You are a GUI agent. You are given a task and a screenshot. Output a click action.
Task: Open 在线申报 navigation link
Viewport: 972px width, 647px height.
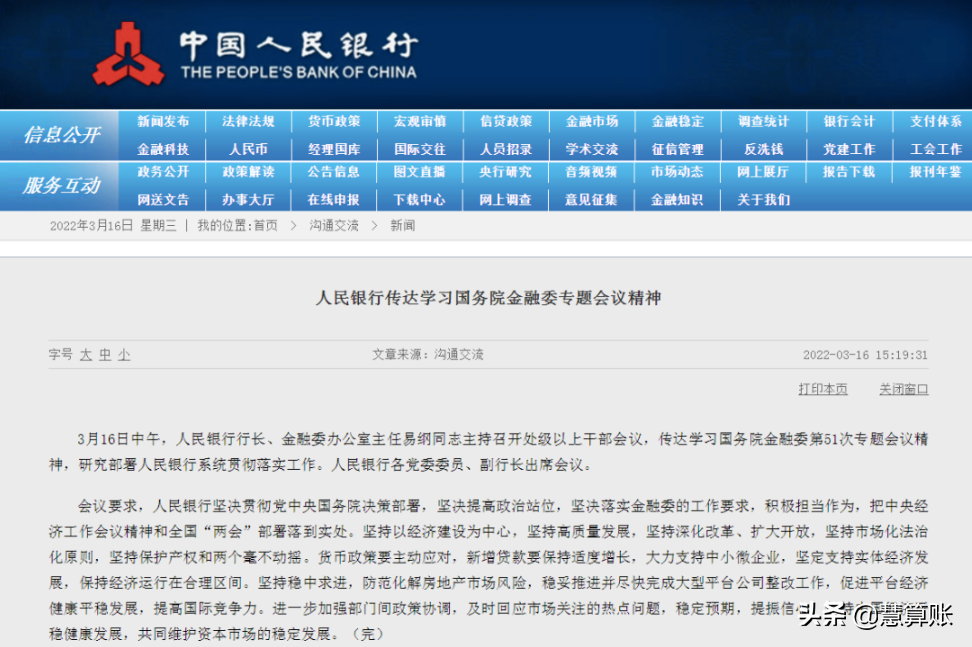click(334, 200)
